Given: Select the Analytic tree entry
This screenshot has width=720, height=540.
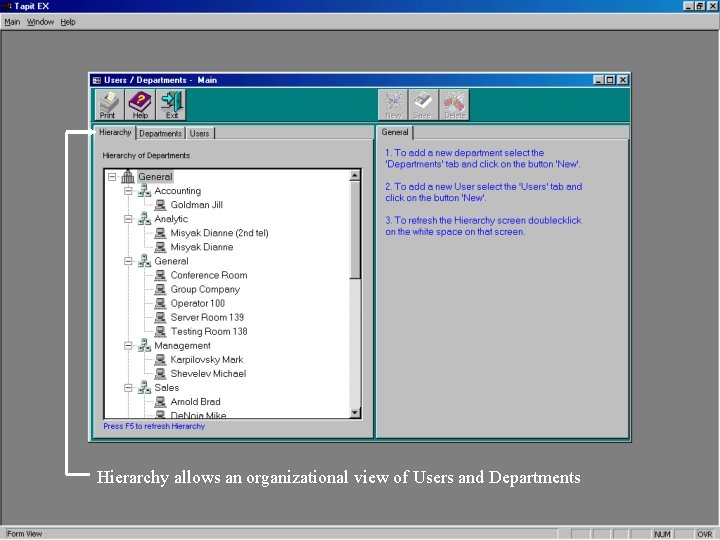Looking at the screenshot, I should tap(171, 219).
